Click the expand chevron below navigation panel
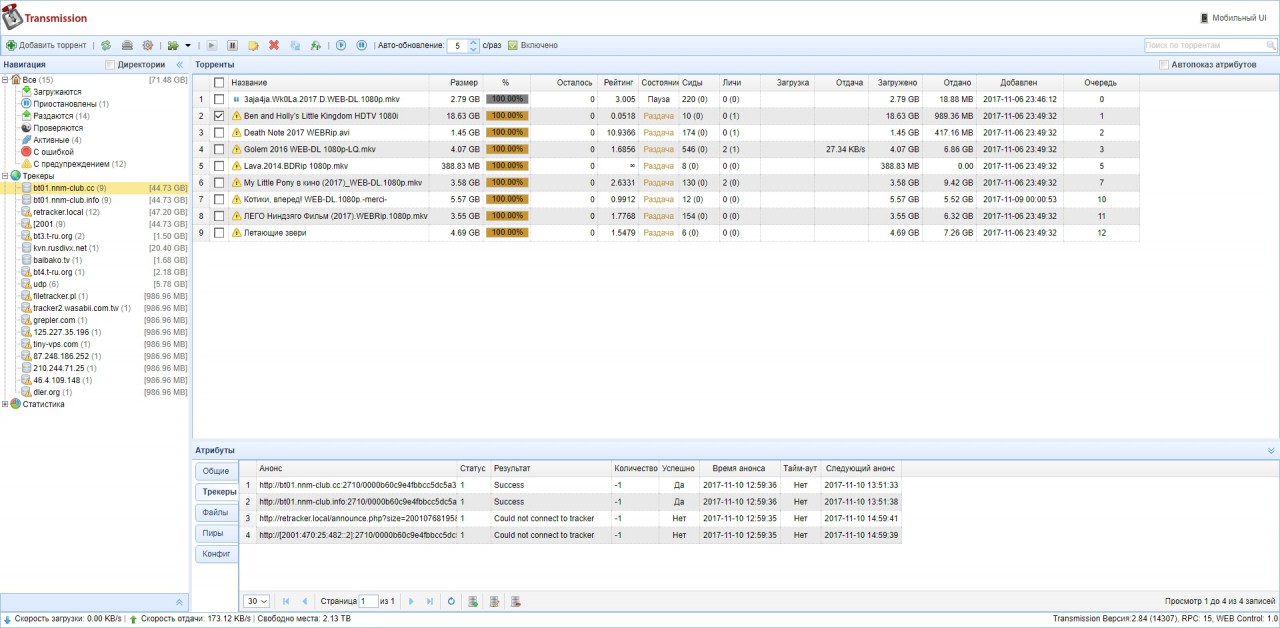The image size is (1280, 628). (180, 602)
